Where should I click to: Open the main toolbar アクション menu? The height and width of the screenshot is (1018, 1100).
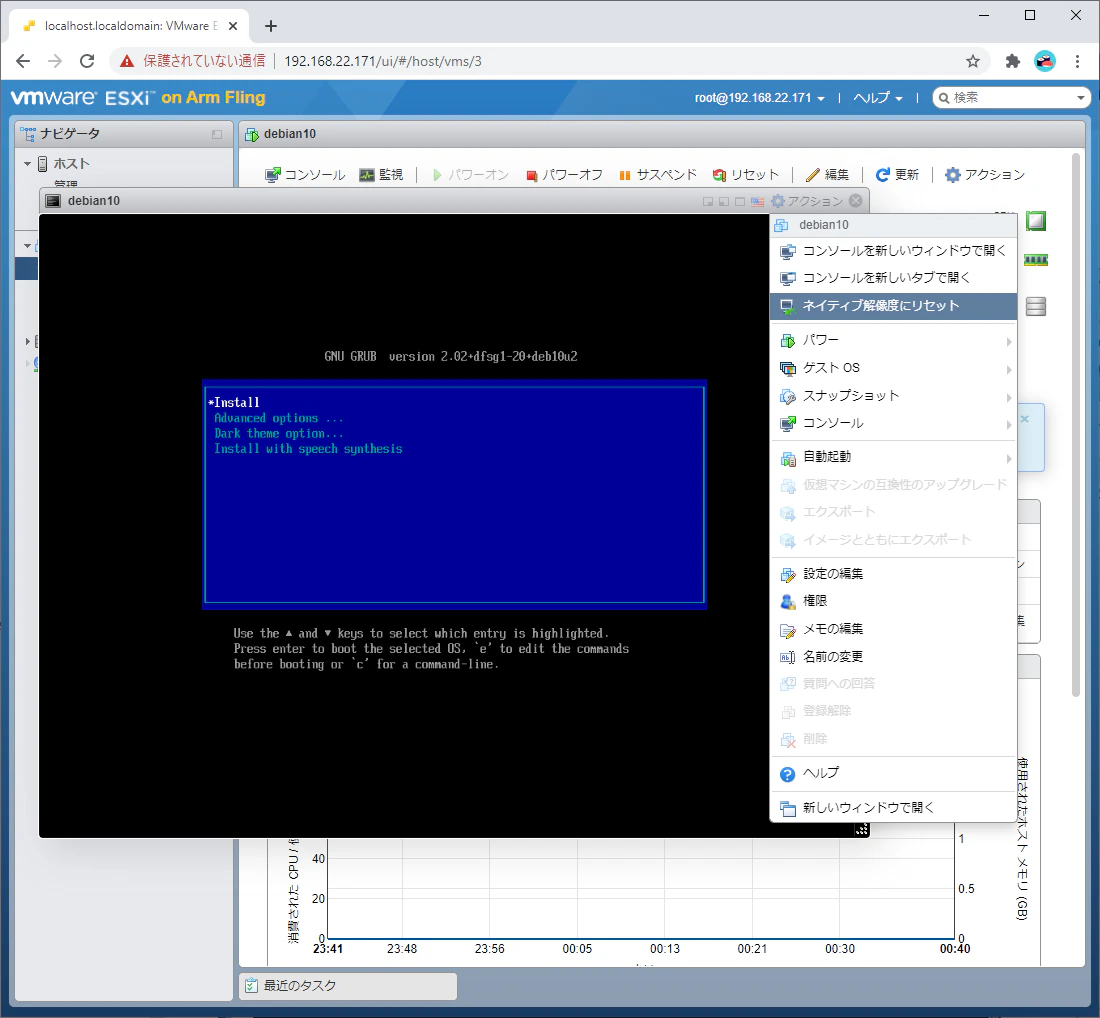[985, 175]
